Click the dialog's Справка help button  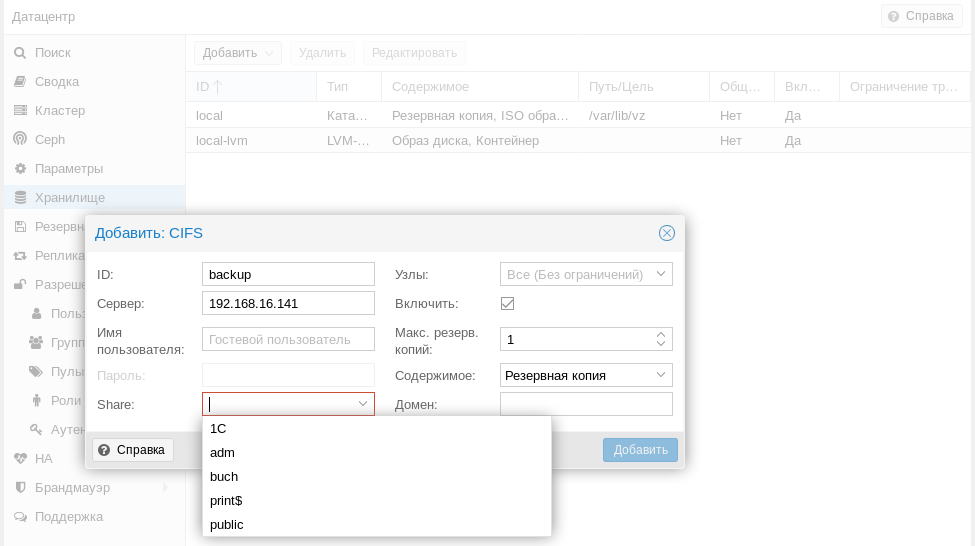point(133,450)
